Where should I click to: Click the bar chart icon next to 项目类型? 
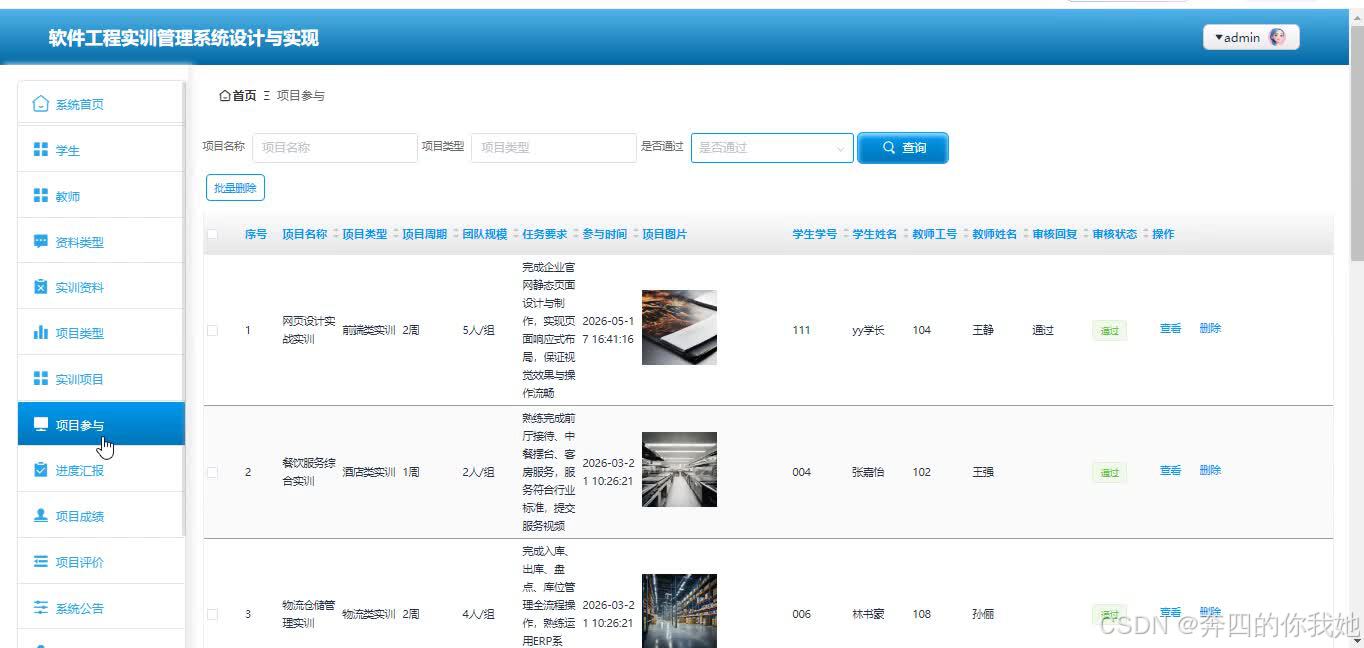pyautogui.click(x=41, y=333)
